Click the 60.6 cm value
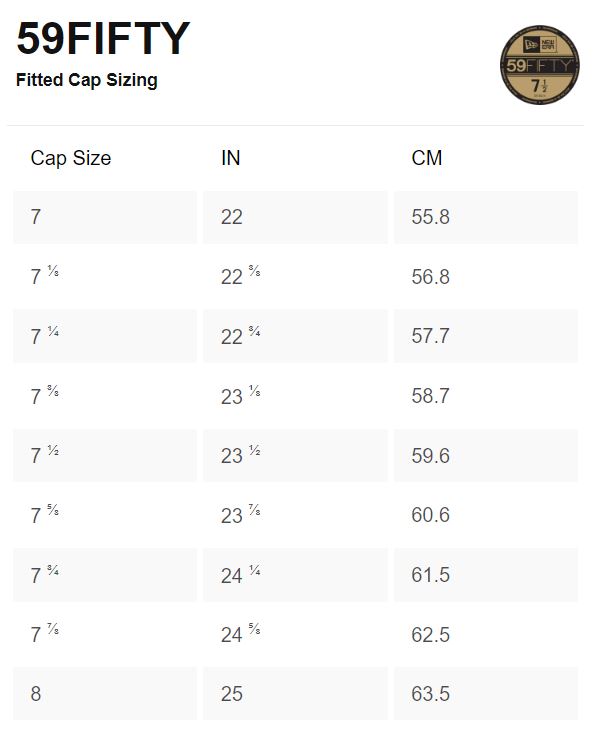This screenshot has height=750, width=596. coord(430,515)
